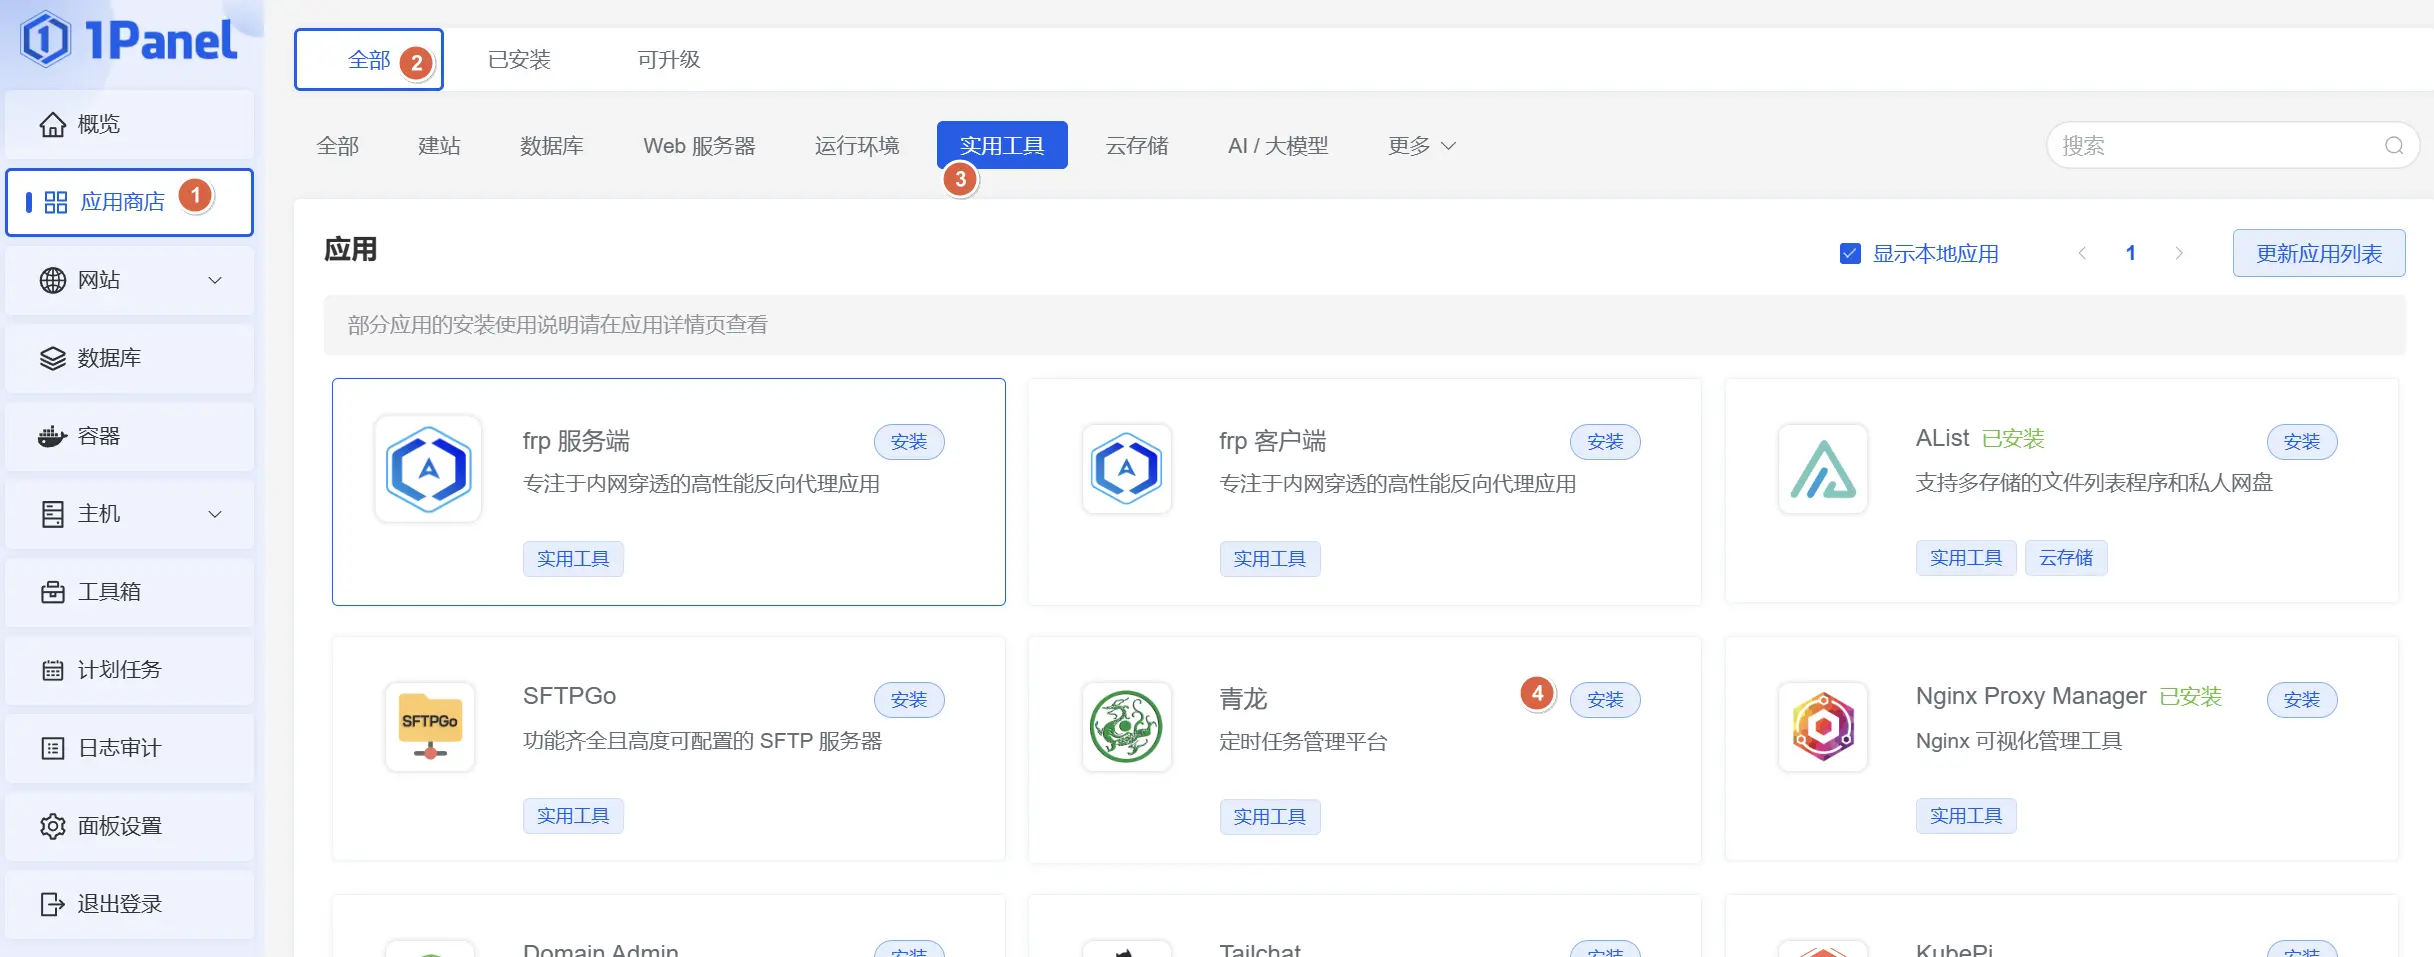
Task: Go to previous page arrow
Action: (x=2082, y=253)
